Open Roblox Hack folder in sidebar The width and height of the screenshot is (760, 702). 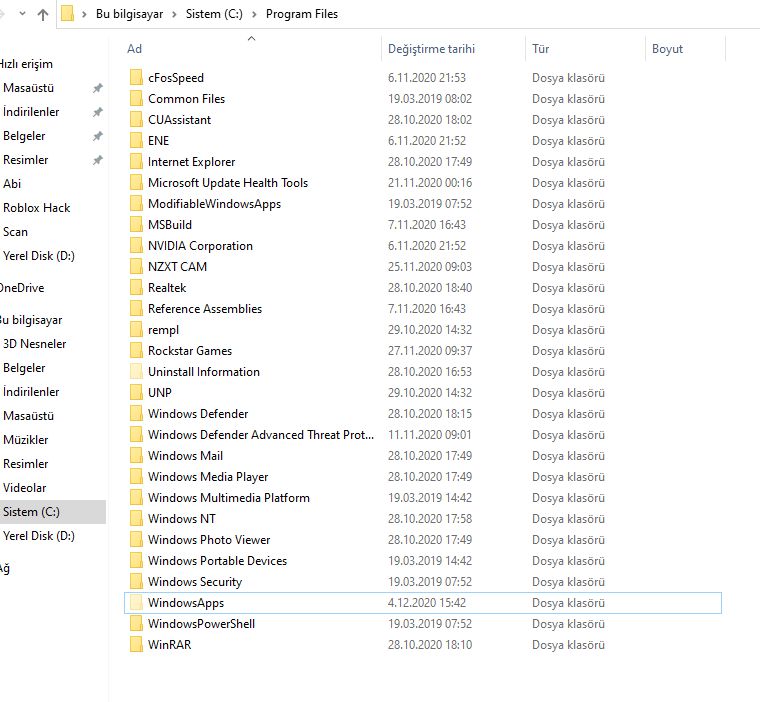(37, 208)
